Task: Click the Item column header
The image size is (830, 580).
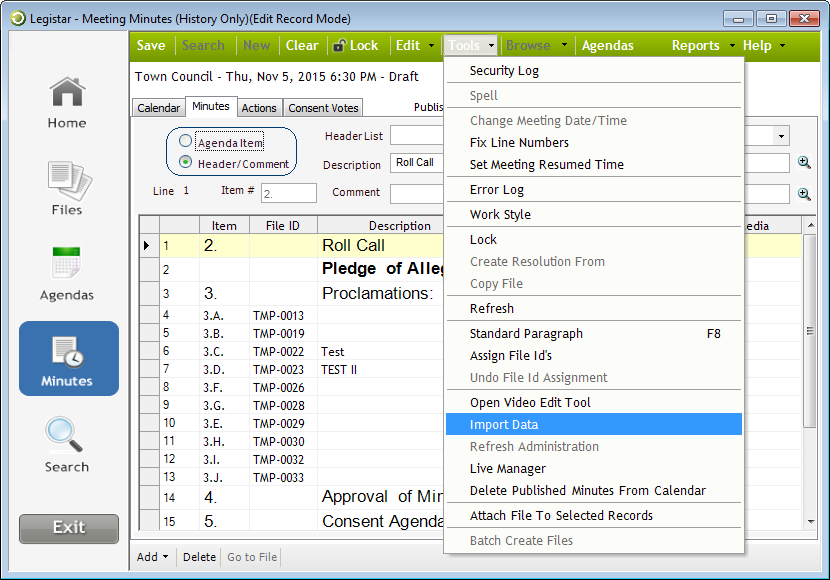Action: pyautogui.click(x=224, y=225)
